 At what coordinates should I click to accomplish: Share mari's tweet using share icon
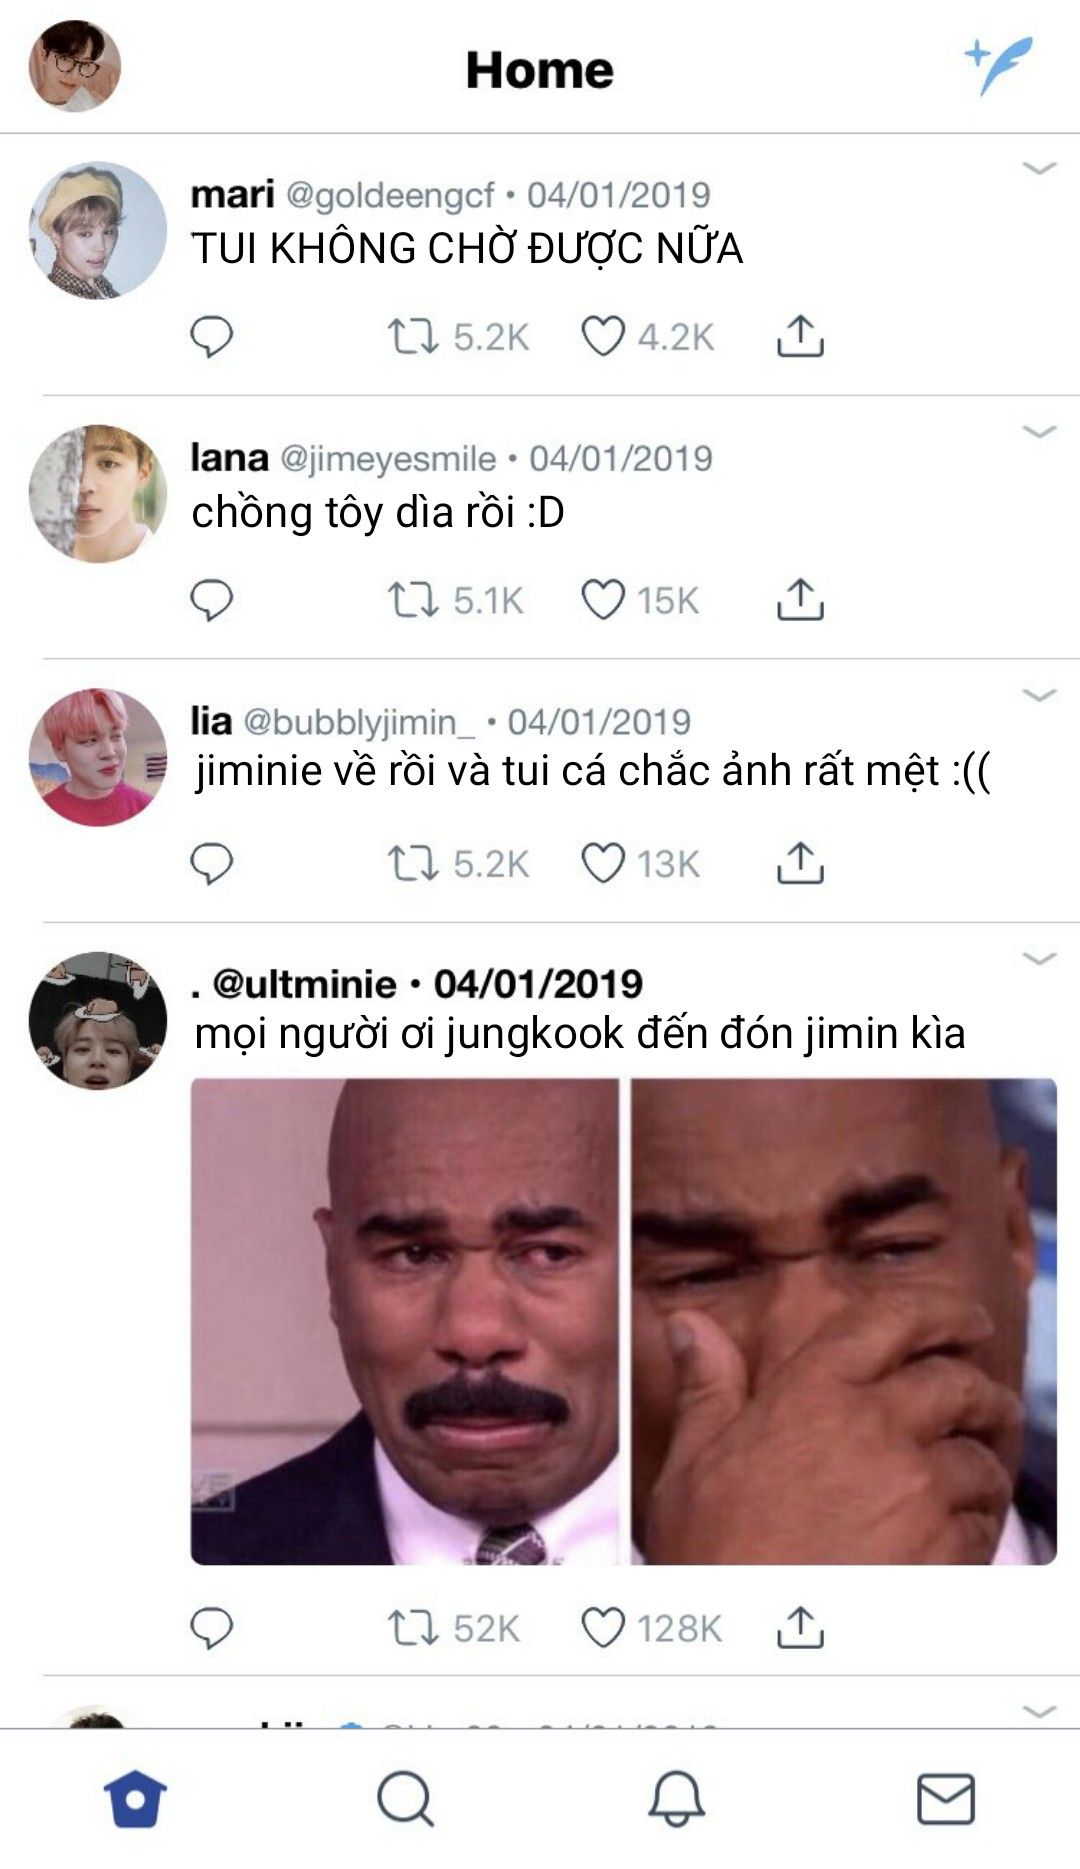800,336
